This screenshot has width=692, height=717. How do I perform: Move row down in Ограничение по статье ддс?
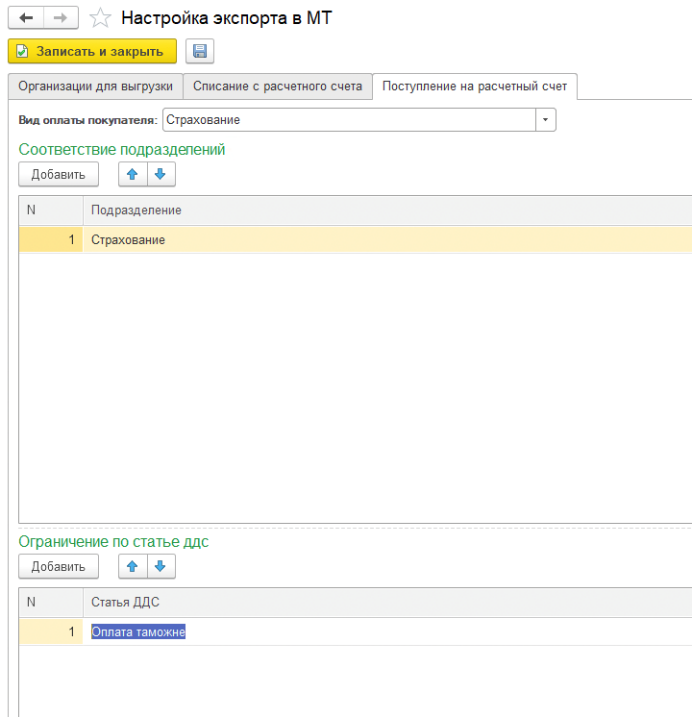(x=160, y=567)
